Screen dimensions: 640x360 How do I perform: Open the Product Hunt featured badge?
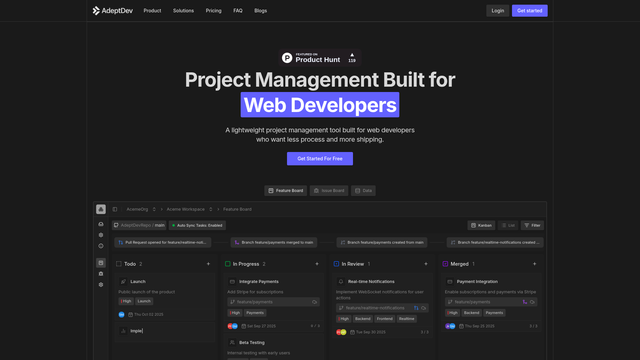coord(320,58)
